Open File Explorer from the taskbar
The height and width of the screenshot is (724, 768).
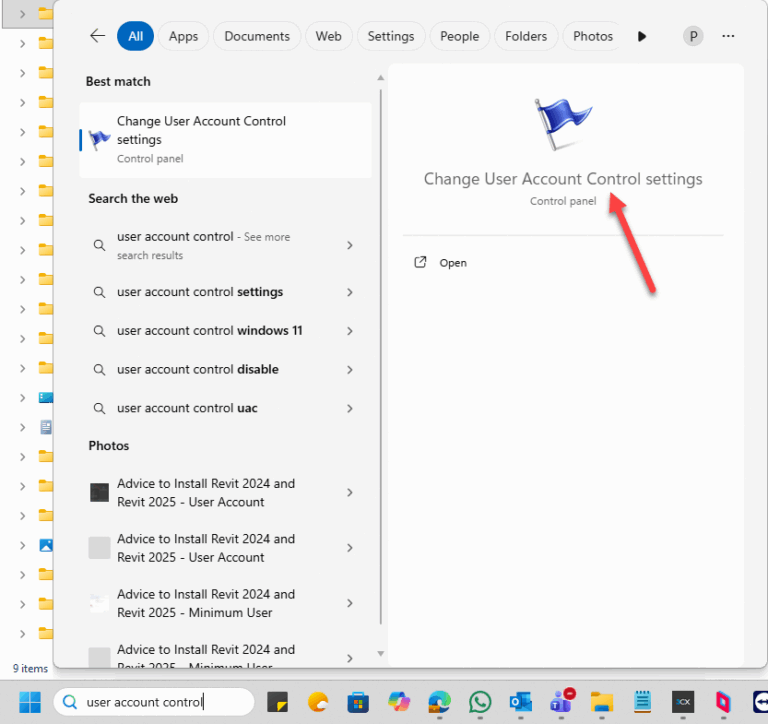[x=602, y=702]
